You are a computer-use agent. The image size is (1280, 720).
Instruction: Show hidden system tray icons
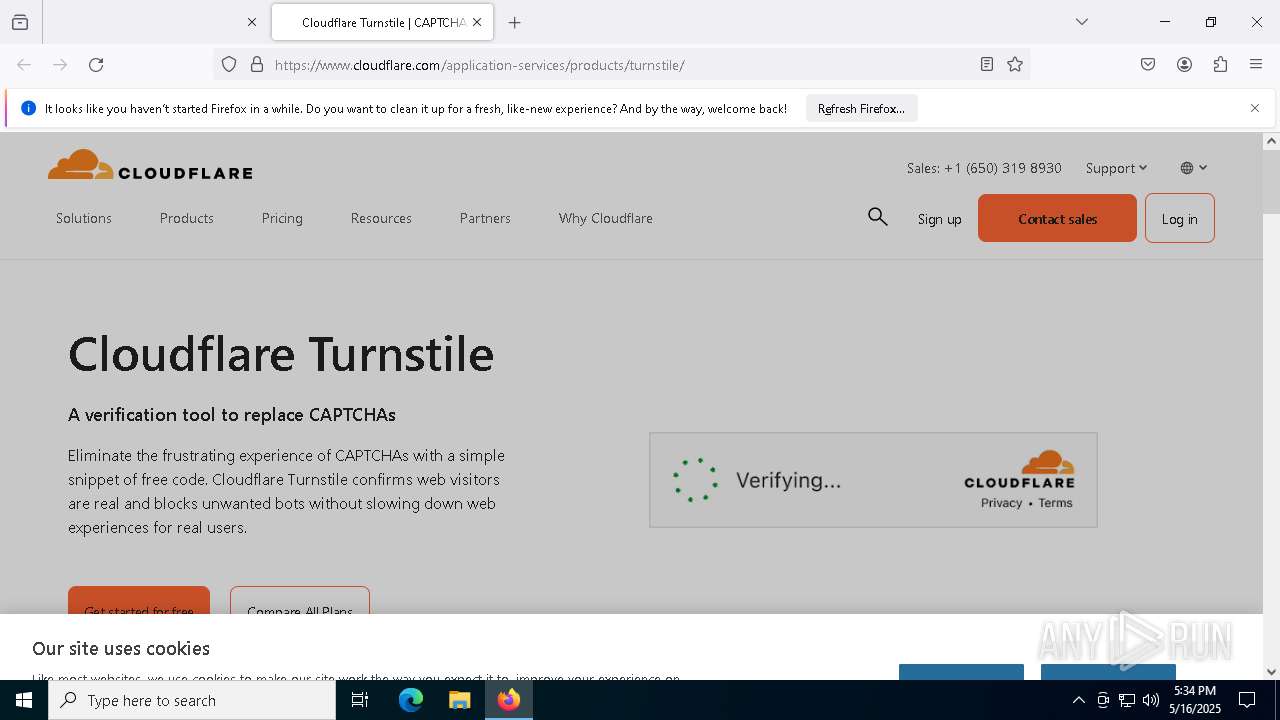tap(1078, 700)
